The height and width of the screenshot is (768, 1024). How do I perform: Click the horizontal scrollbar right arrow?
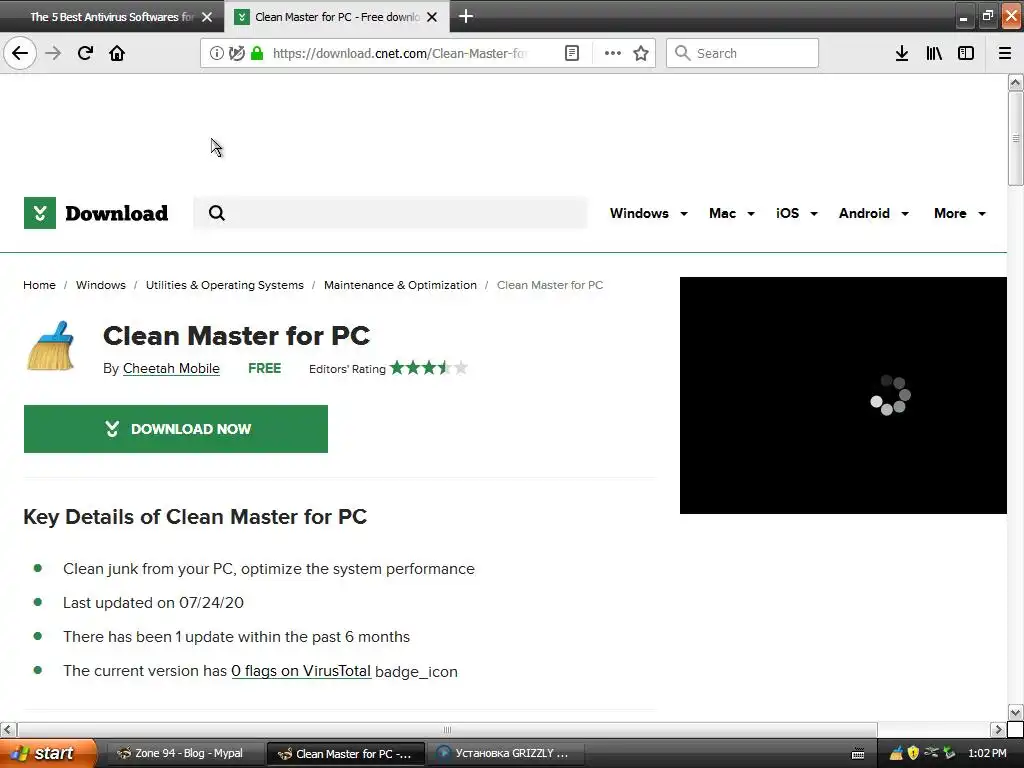(999, 729)
